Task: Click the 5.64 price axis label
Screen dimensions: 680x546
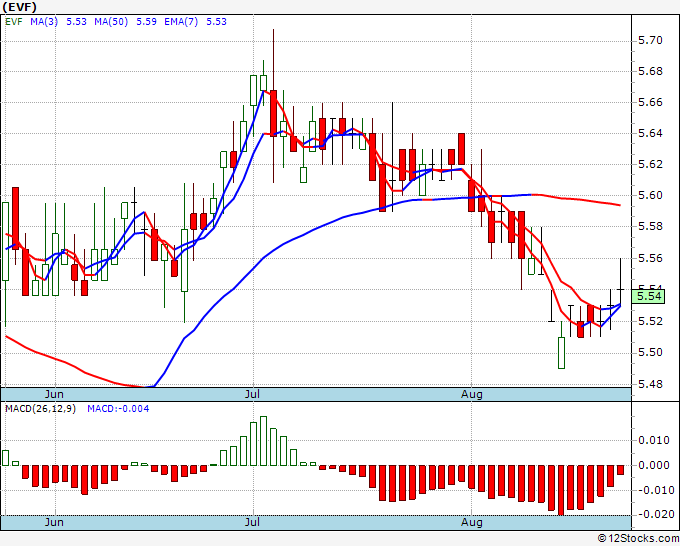Action: tap(651, 134)
